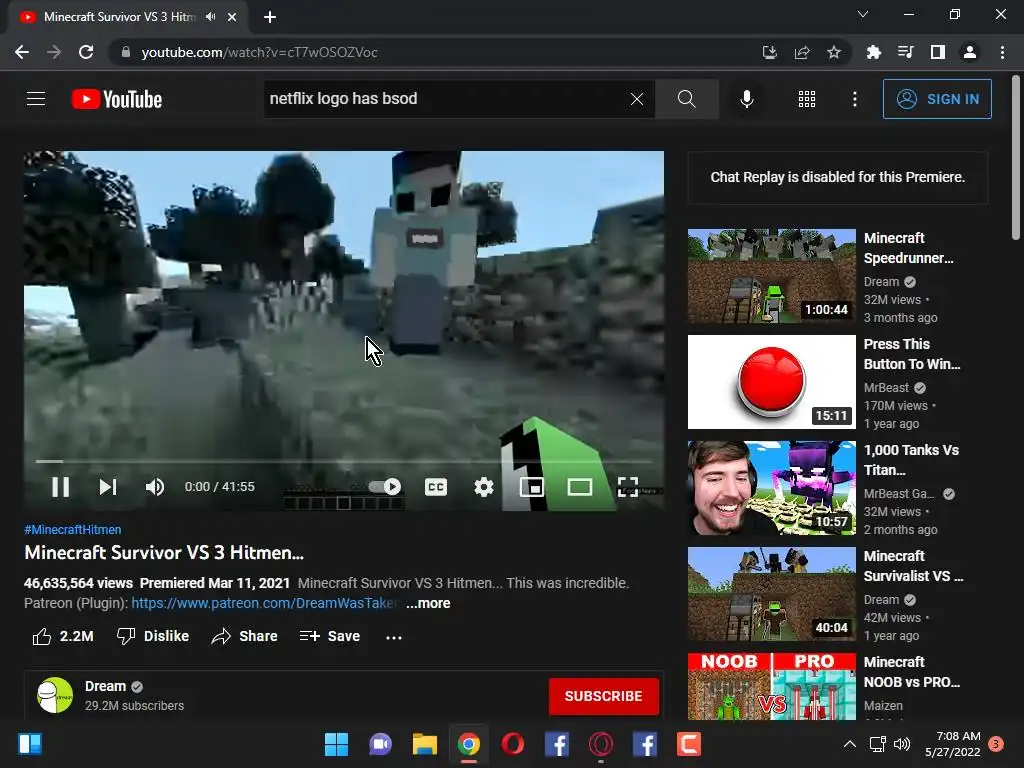Go forward in browser history
Viewport: 1024px width, 768px height.
coord(54,52)
